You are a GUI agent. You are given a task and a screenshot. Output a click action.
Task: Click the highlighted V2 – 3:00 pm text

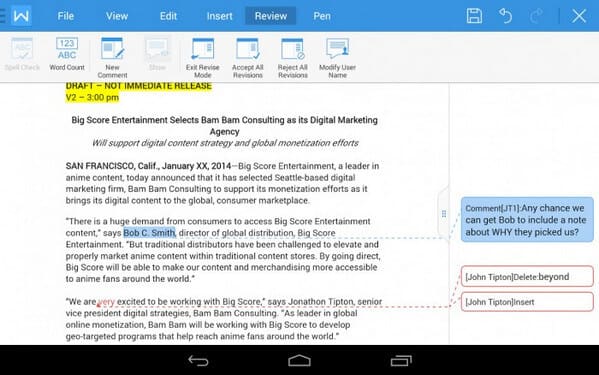(x=92, y=97)
